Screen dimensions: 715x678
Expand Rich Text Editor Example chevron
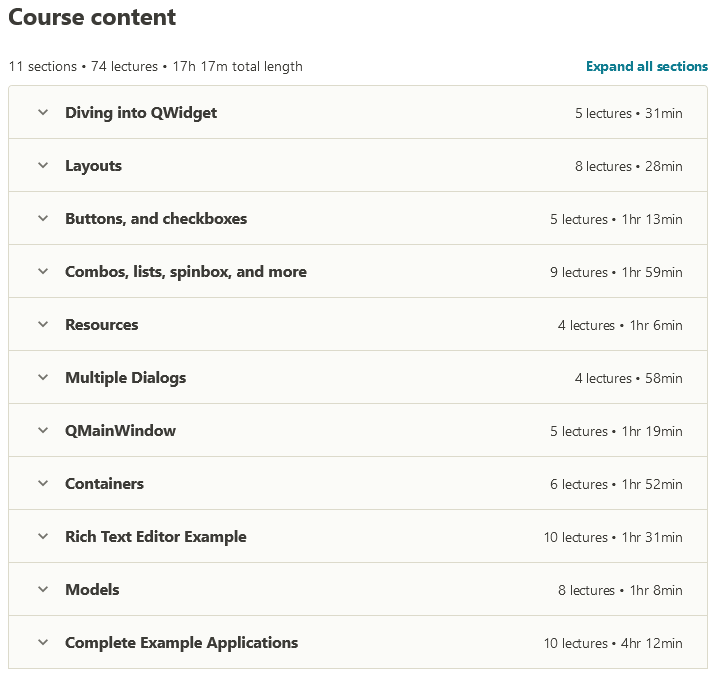coord(43,536)
